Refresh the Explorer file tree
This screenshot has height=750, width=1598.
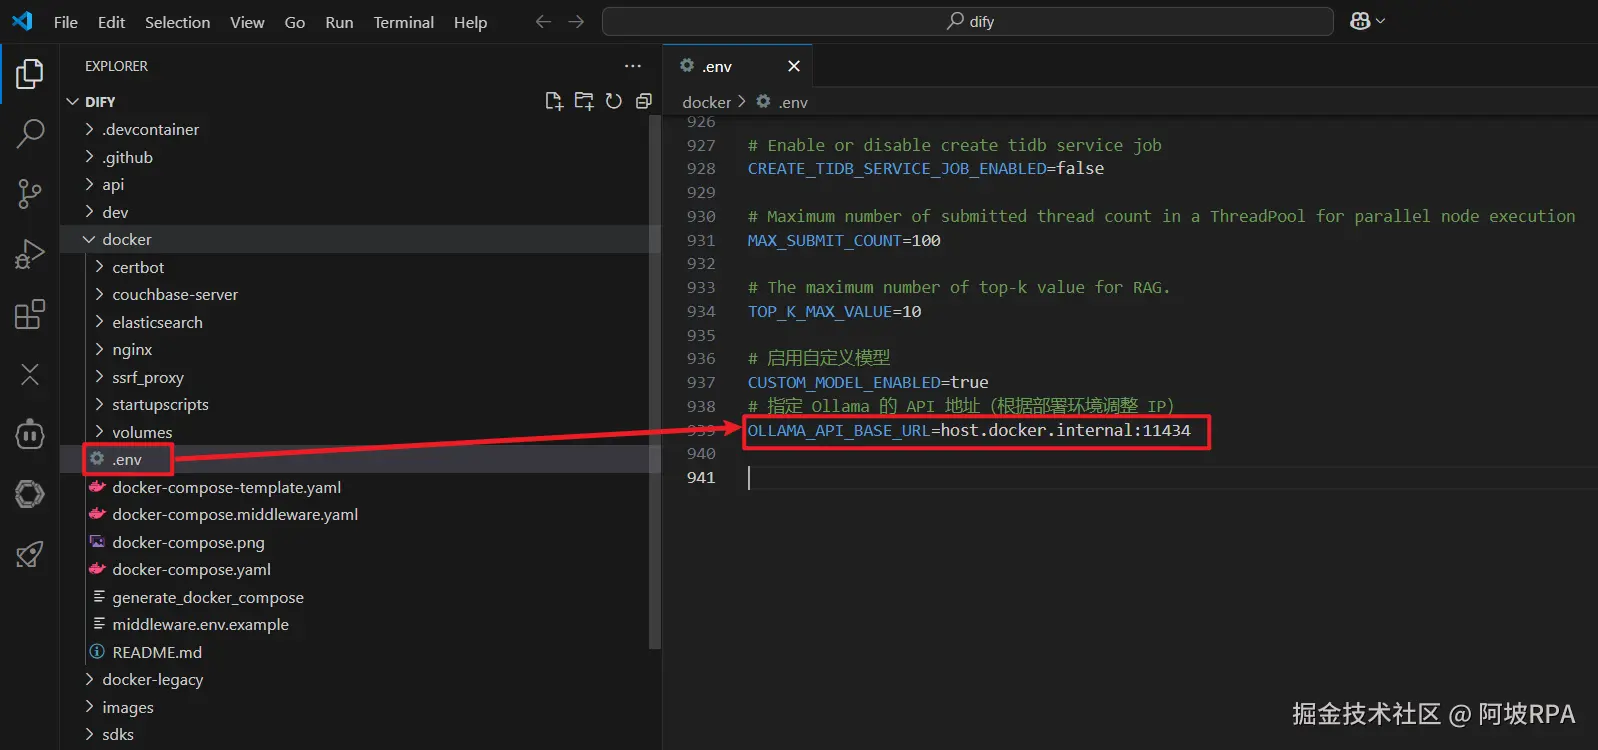coord(614,101)
